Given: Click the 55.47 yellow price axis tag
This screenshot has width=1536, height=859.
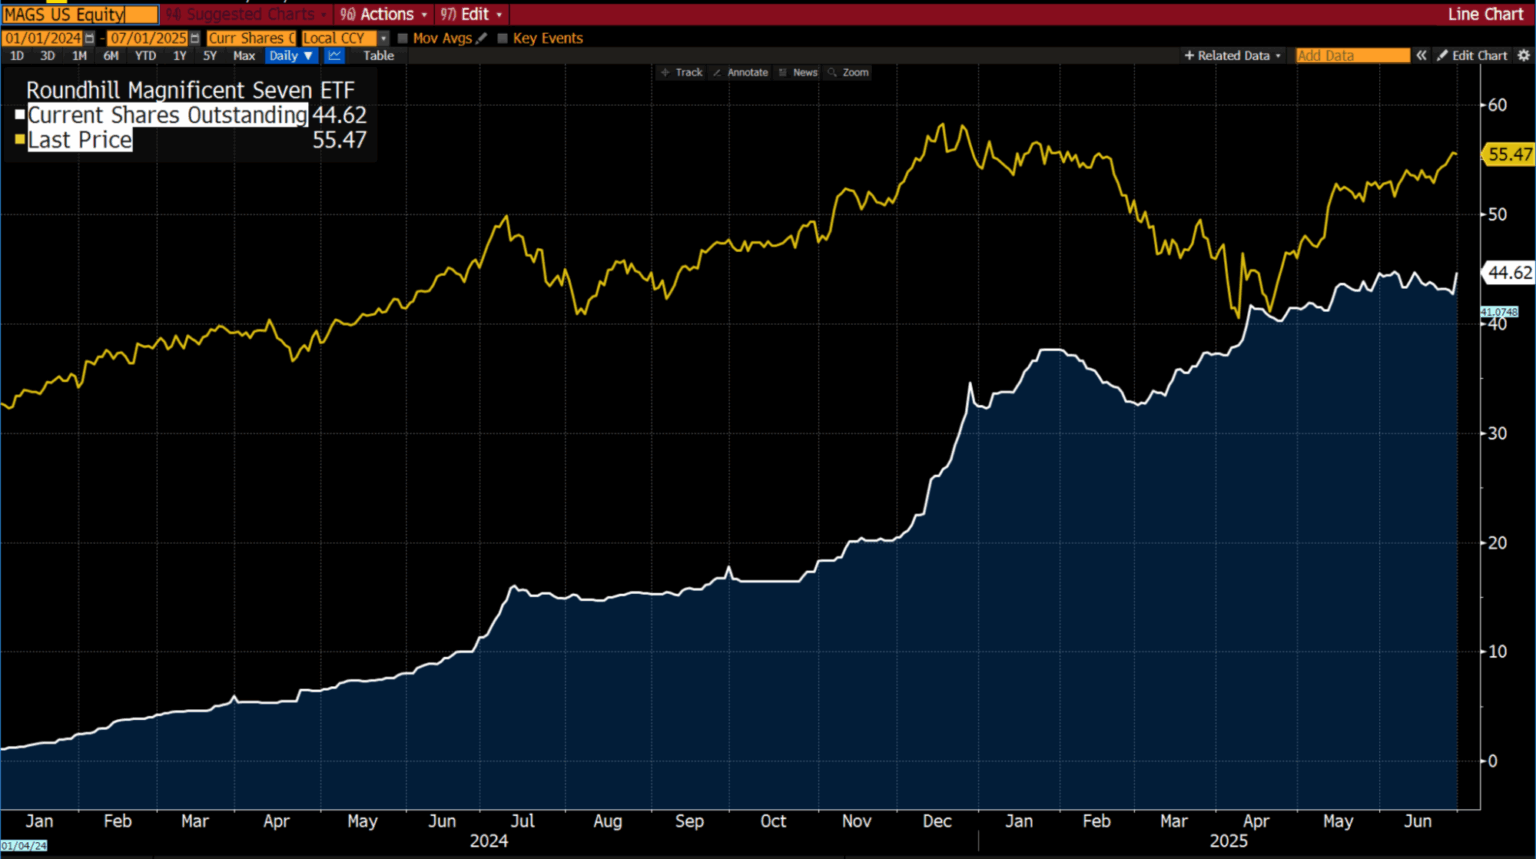Looking at the screenshot, I should coord(1508,154).
